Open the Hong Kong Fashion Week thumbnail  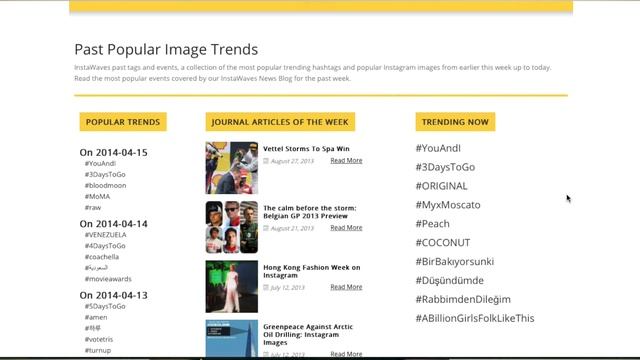coord(232,287)
